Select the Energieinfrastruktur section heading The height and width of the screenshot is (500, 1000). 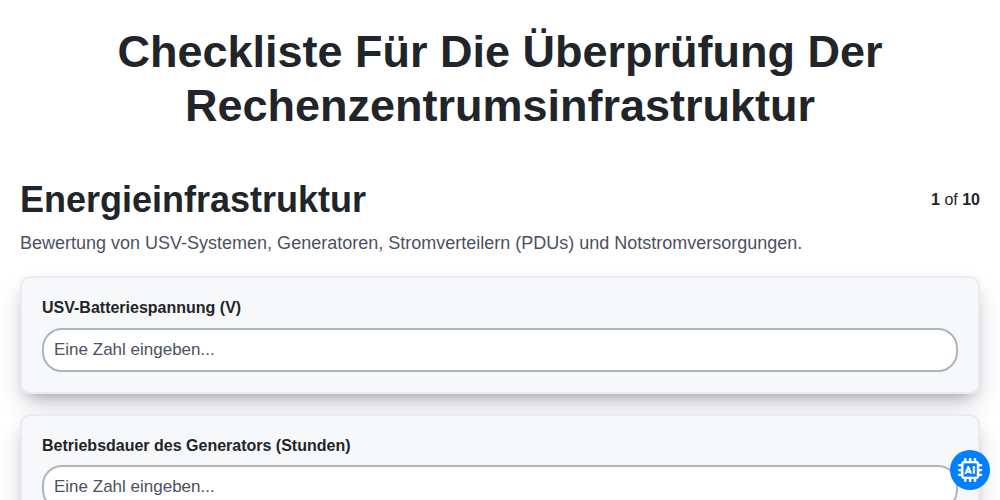tap(193, 200)
